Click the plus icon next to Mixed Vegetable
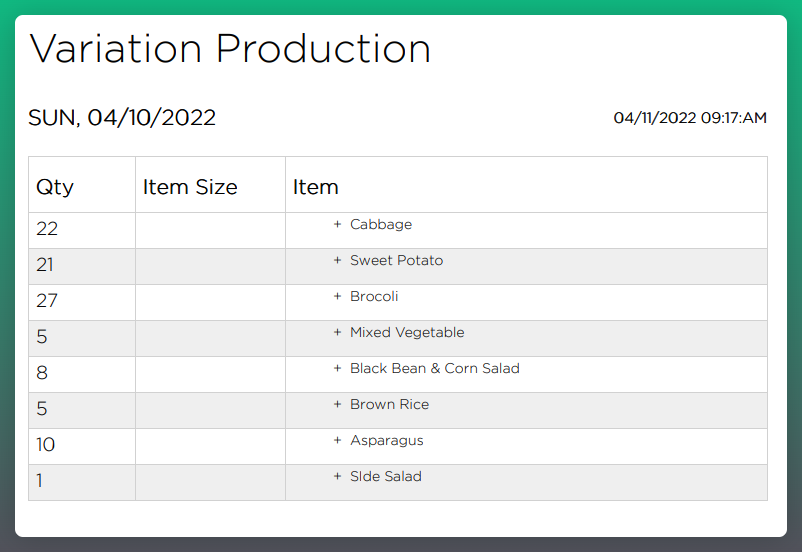802x552 pixels. (x=337, y=333)
